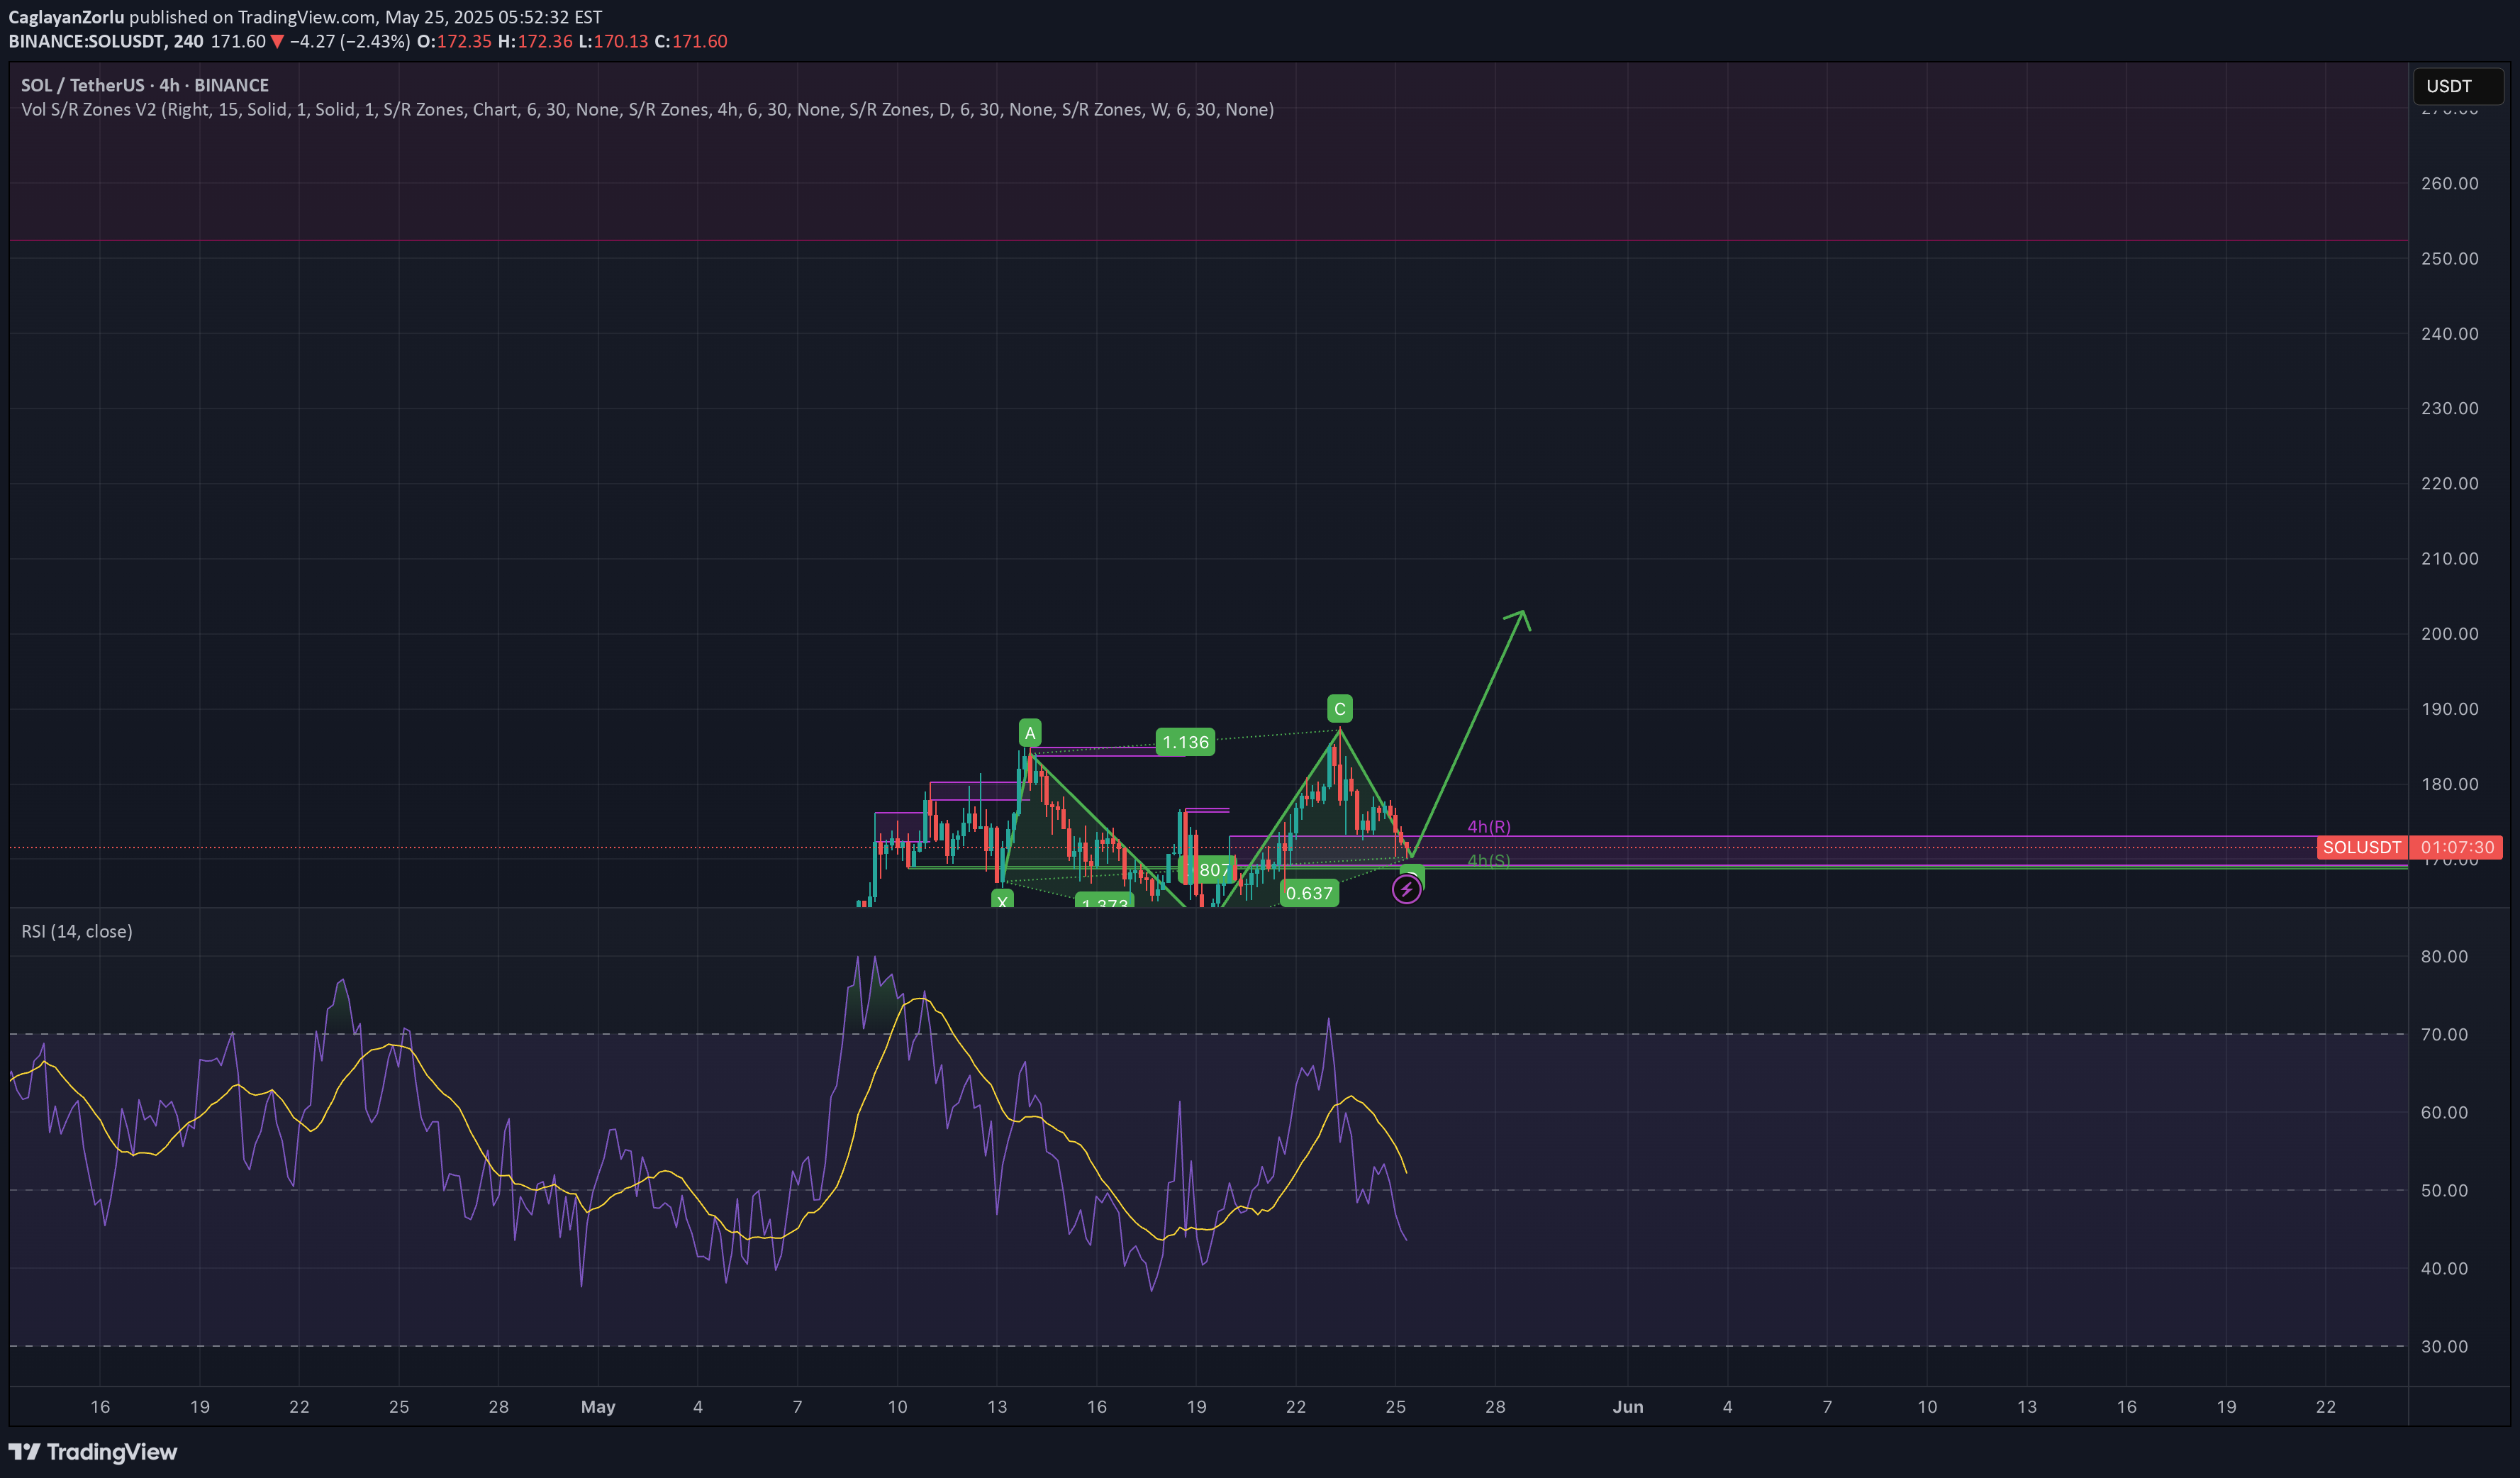Click the 01:07:30 countdown label
Viewport: 2520px width, 1478px height.
click(2457, 847)
